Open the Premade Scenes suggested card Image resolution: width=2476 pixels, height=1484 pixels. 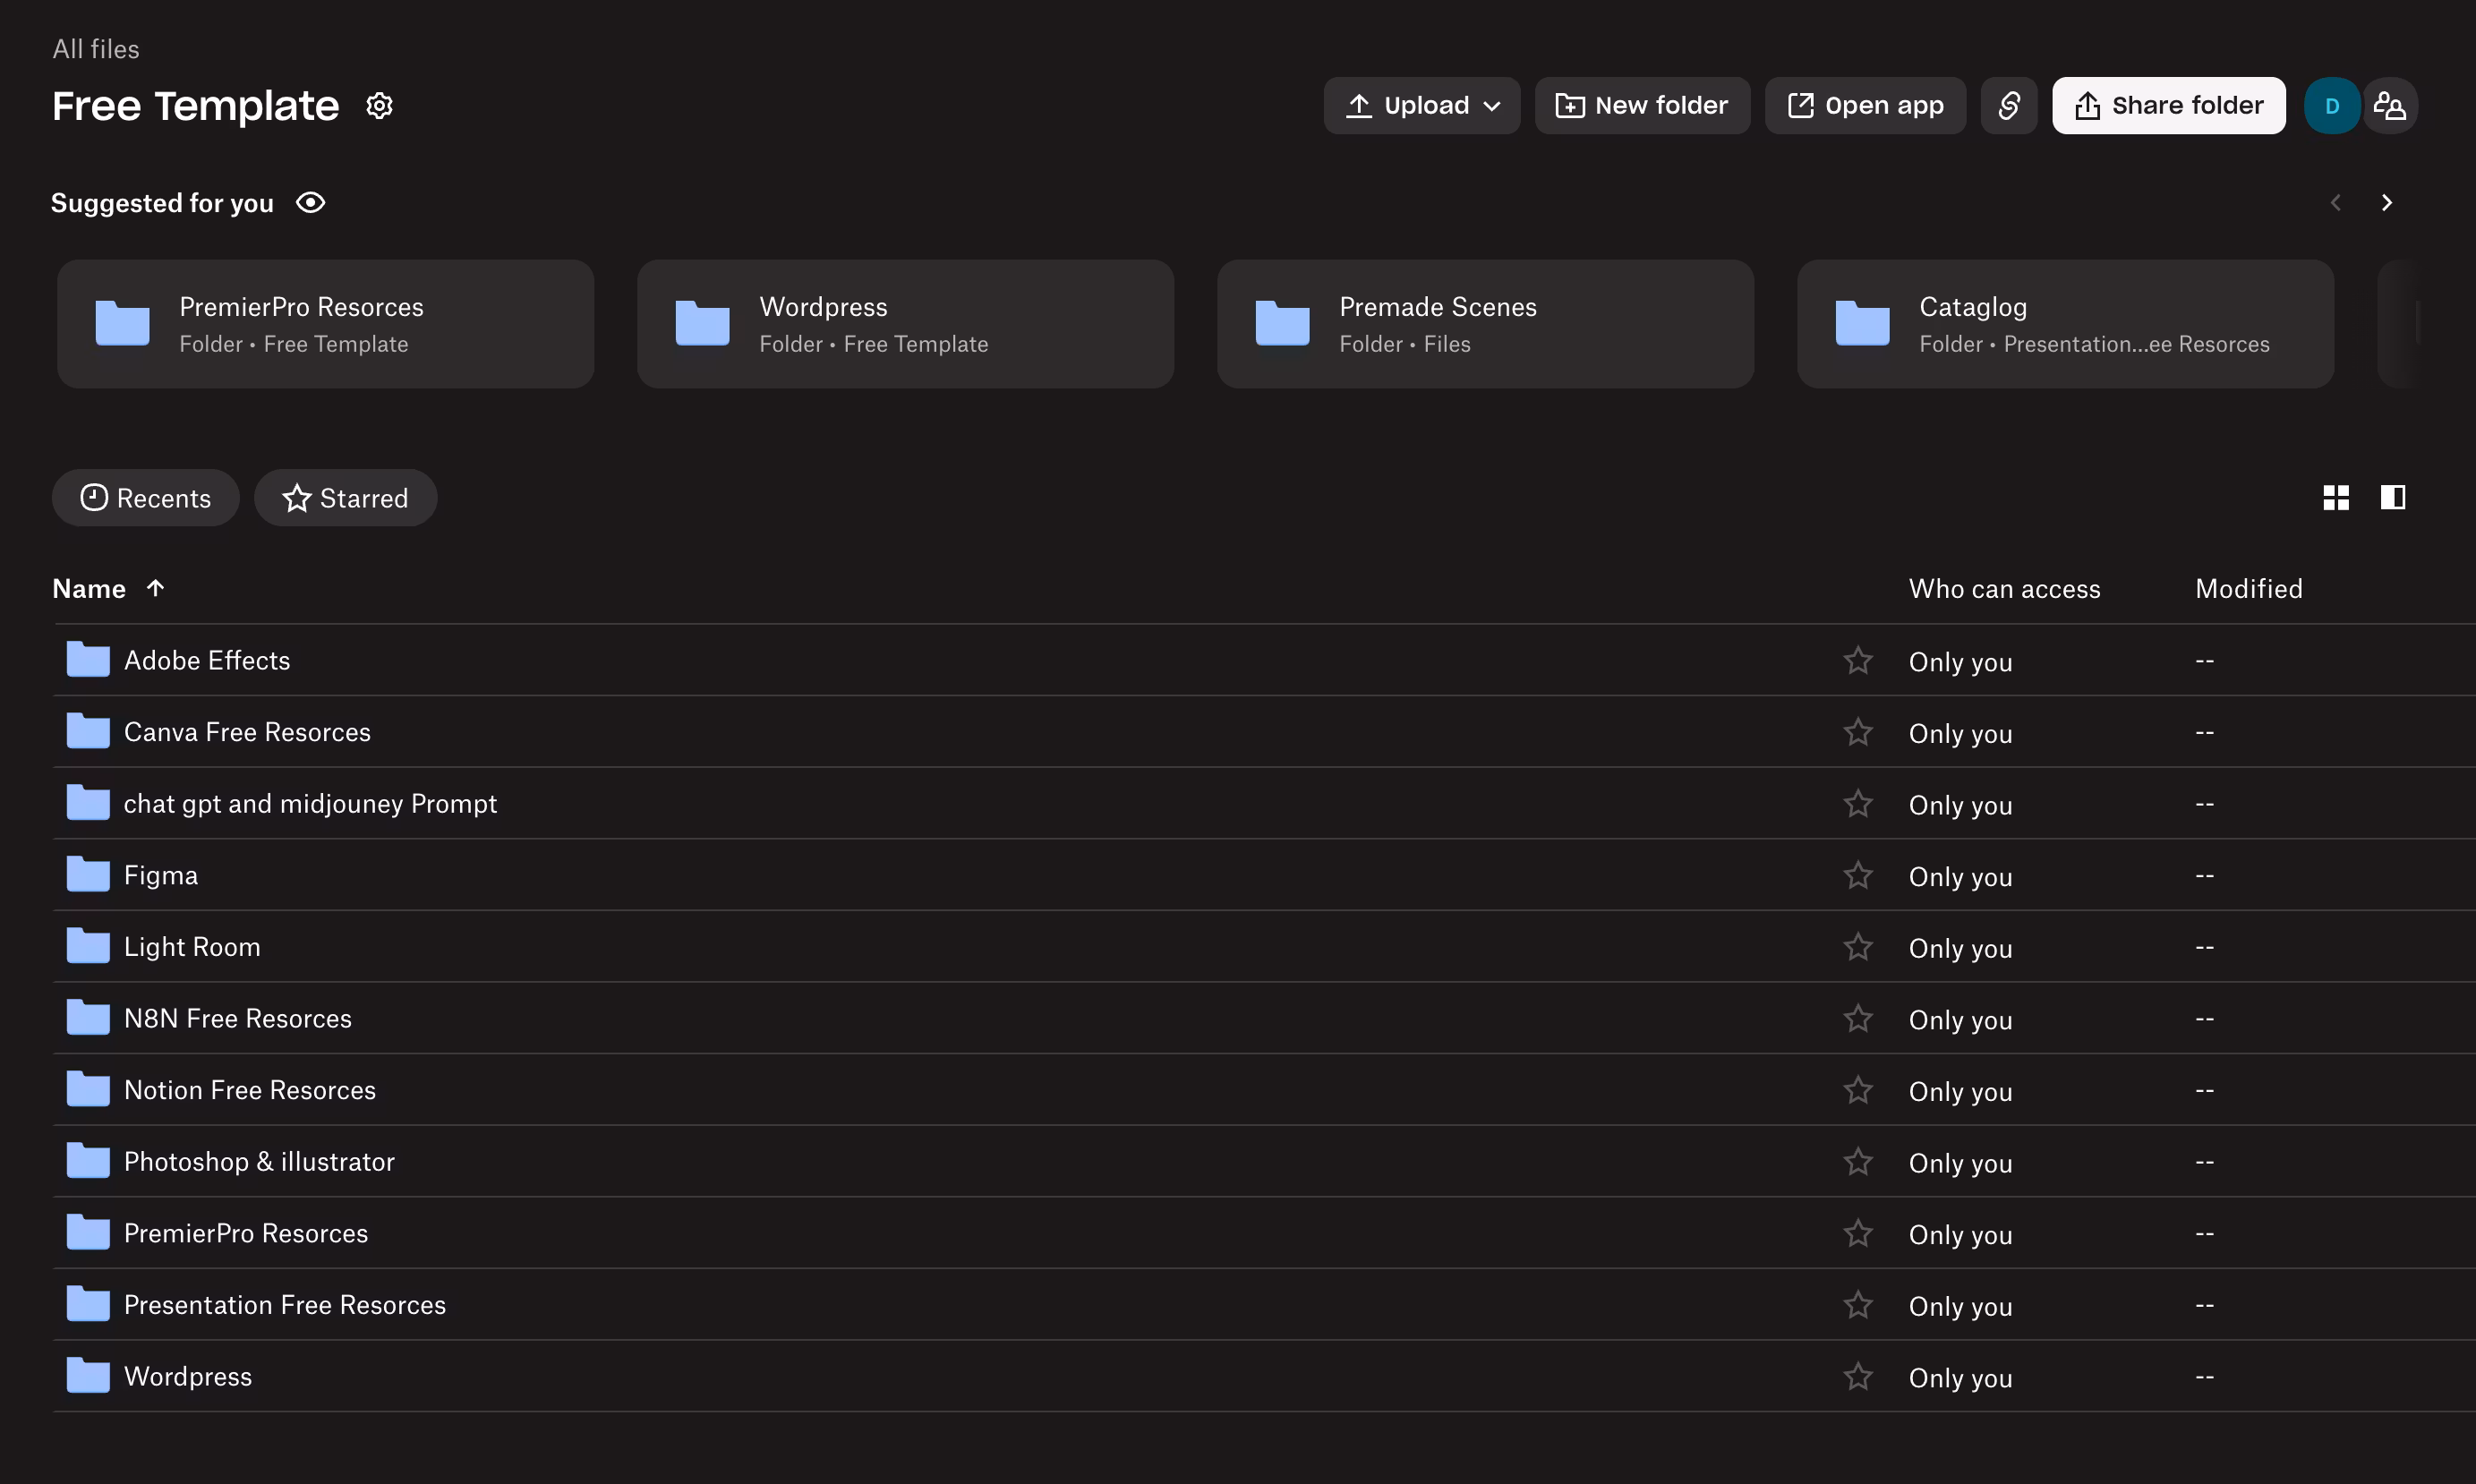coord(1484,324)
